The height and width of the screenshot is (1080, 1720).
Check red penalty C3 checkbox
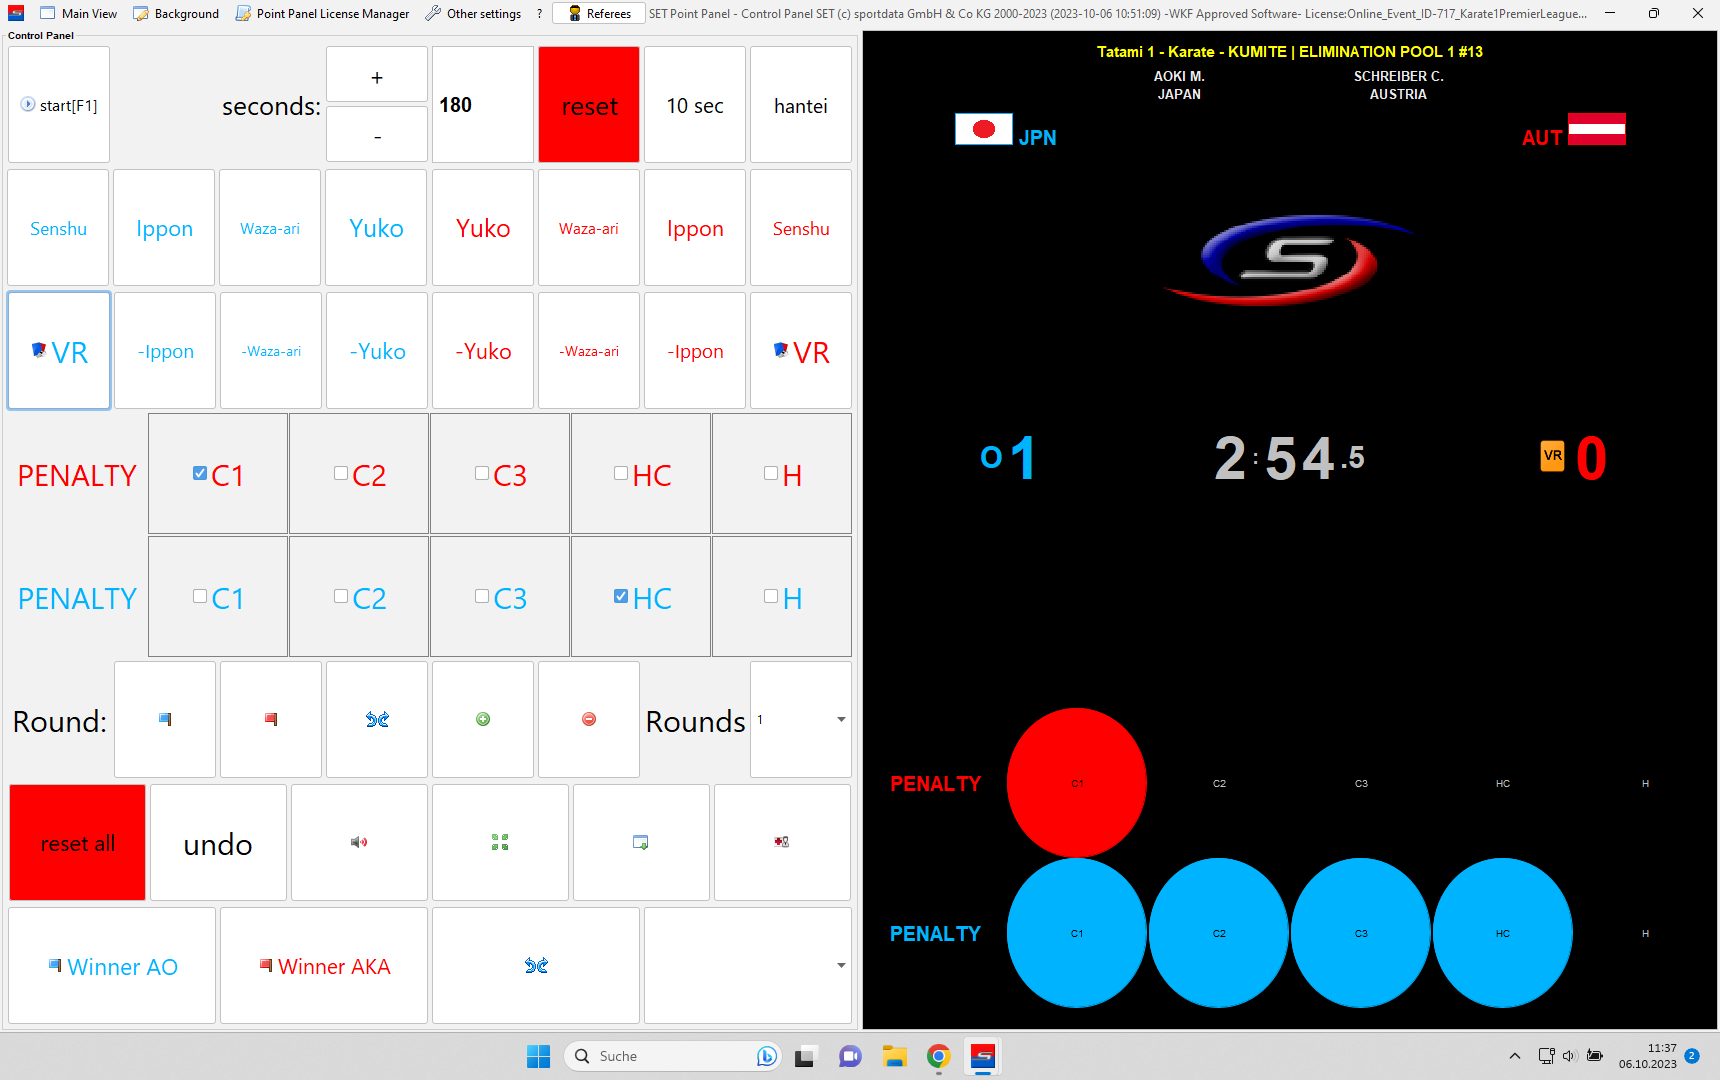pyautogui.click(x=482, y=473)
